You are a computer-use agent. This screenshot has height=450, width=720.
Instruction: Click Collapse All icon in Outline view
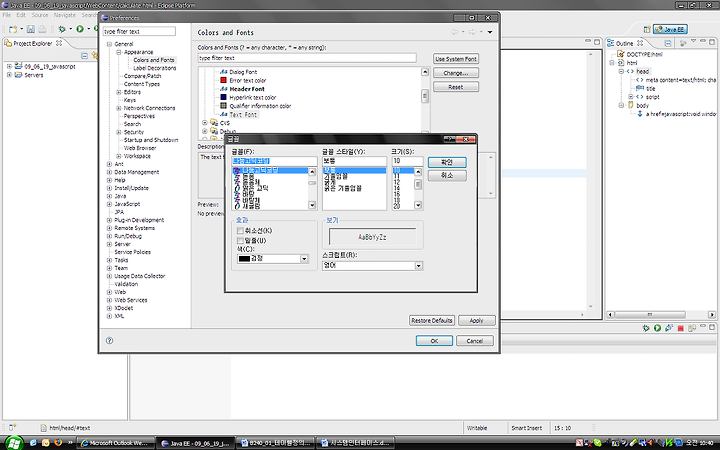668,43
